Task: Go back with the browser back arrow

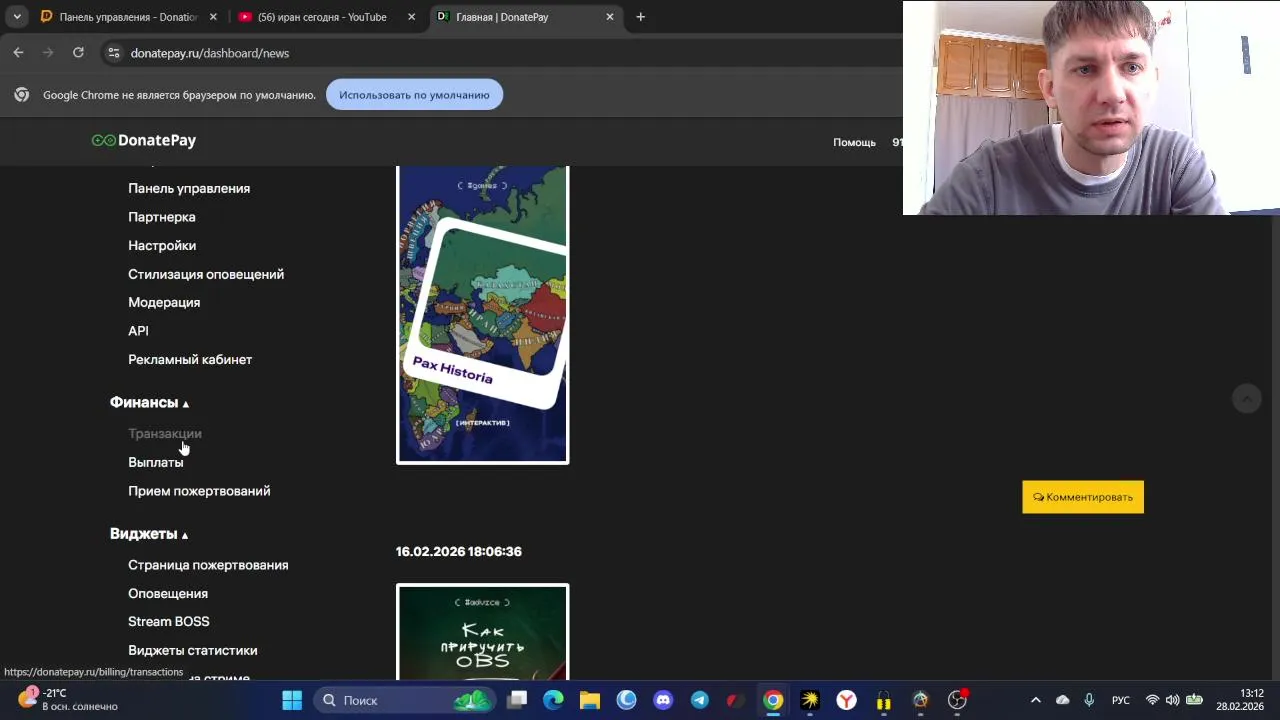Action: [18, 53]
